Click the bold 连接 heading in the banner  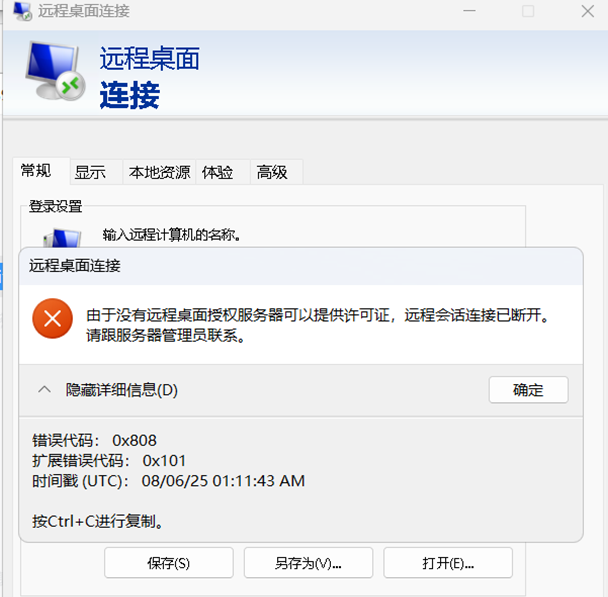(x=130, y=95)
